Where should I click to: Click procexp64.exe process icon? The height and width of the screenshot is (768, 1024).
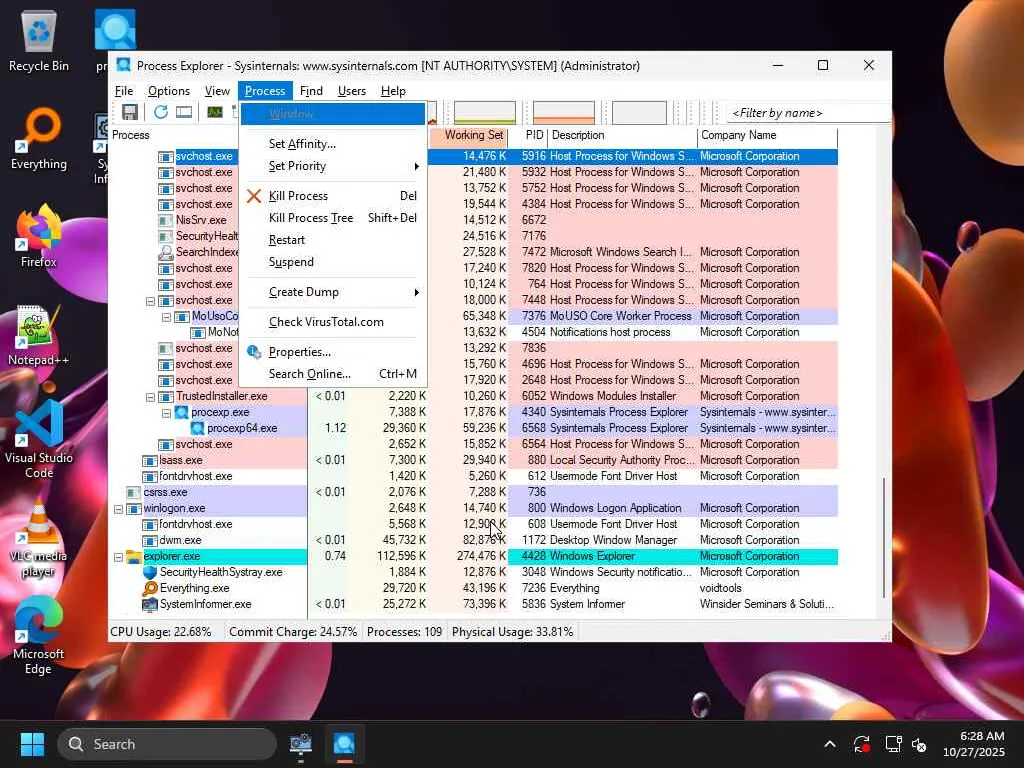pos(197,428)
